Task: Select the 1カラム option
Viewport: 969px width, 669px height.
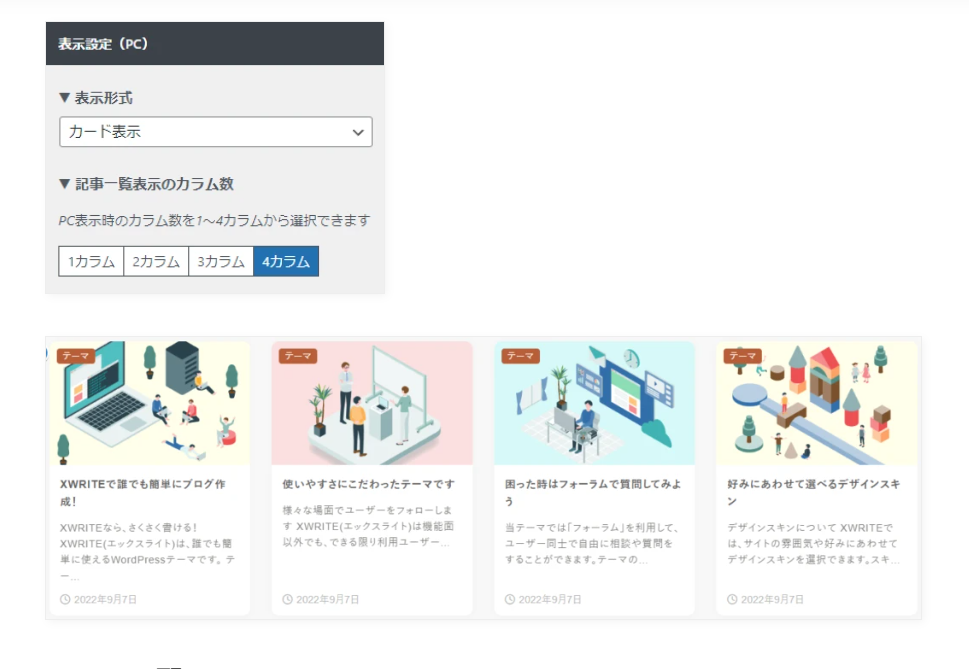Action: [x=91, y=261]
